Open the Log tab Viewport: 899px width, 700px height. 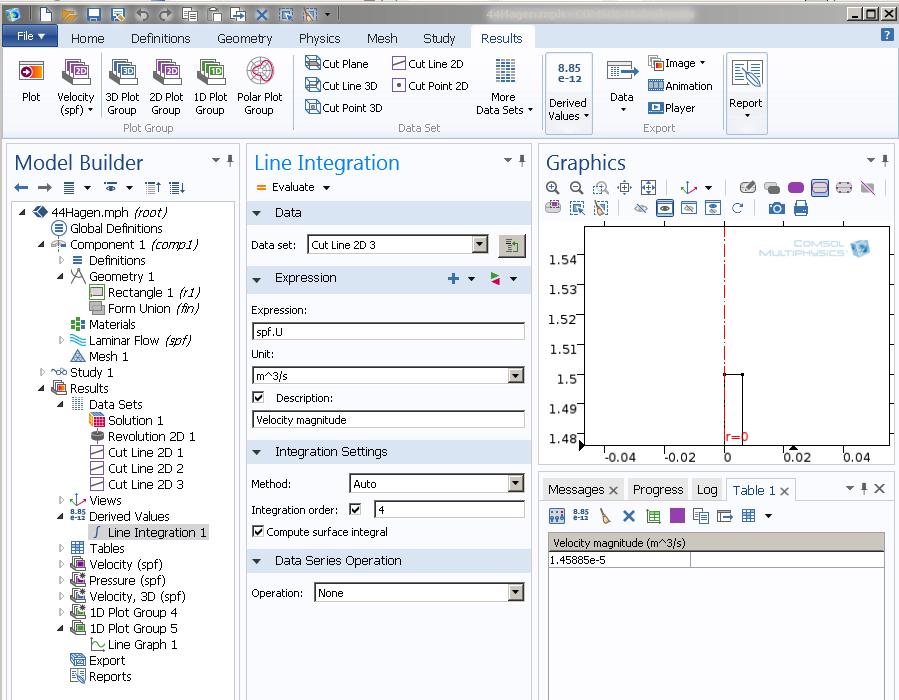tap(707, 490)
